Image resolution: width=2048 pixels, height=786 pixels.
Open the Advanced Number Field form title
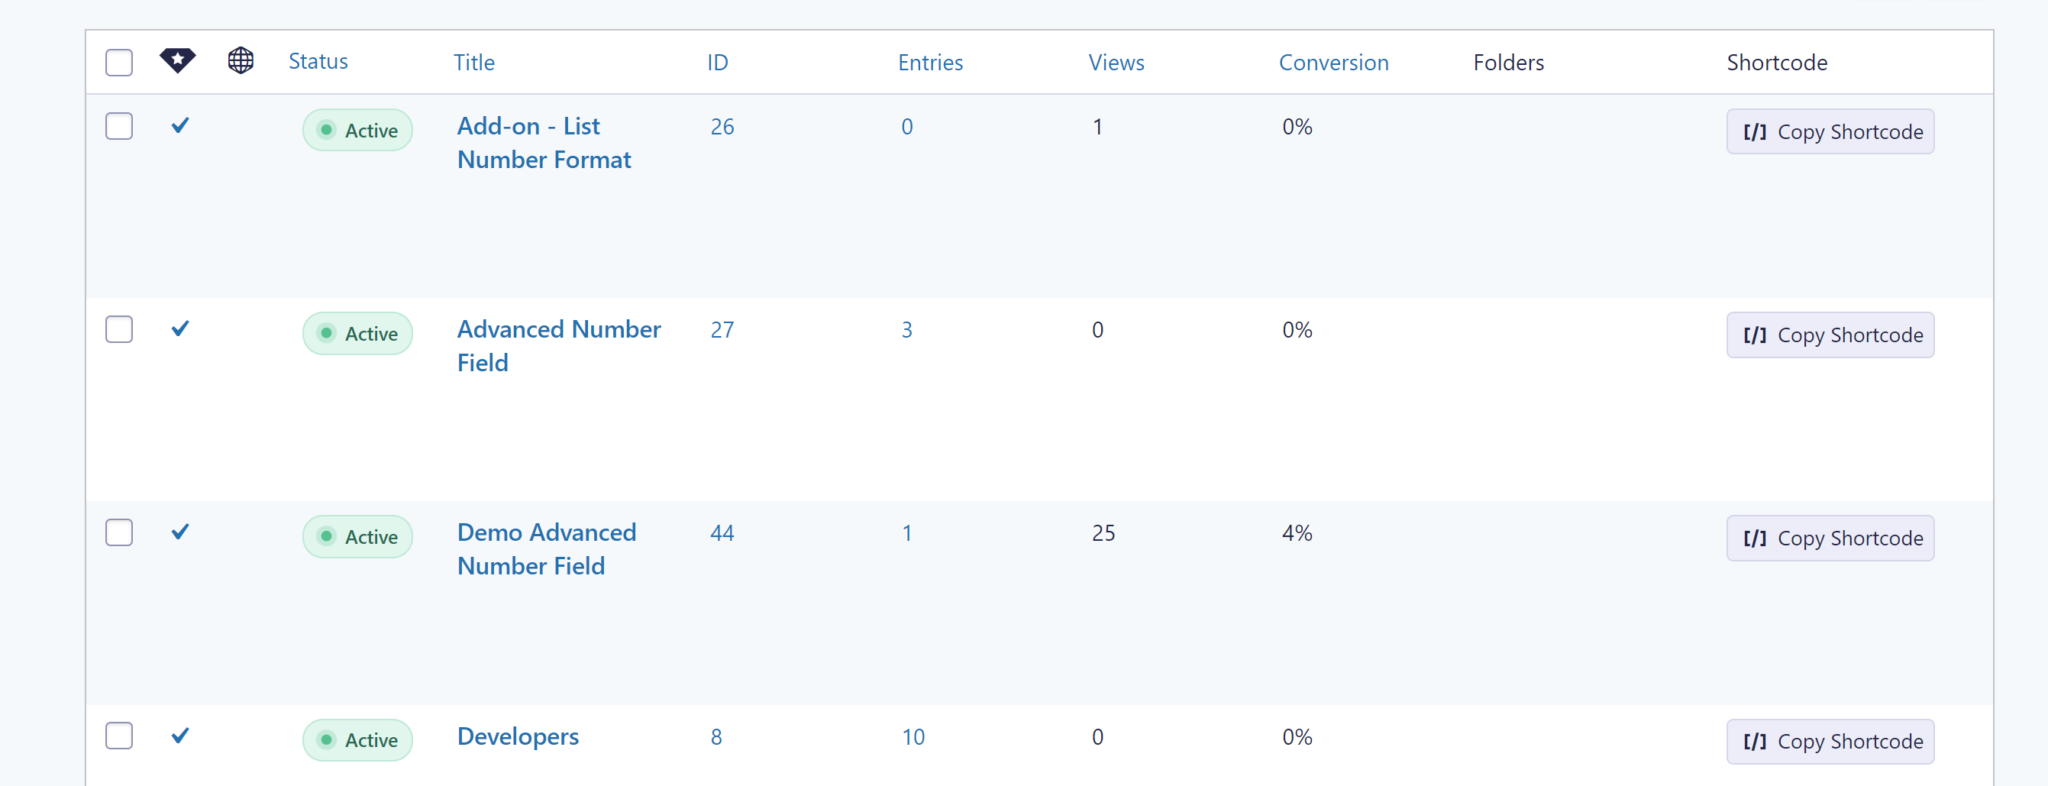(x=558, y=345)
